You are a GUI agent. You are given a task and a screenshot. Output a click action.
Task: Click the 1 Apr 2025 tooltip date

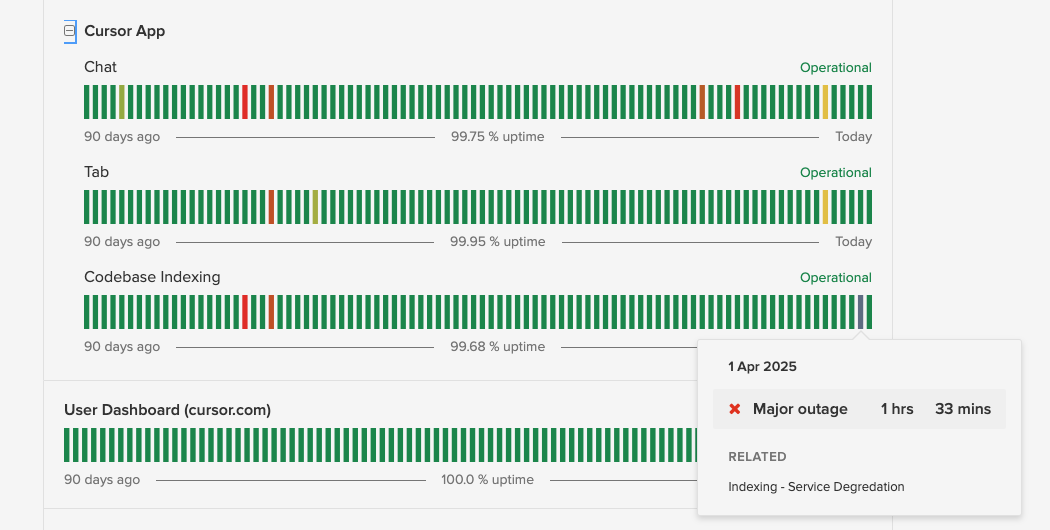click(762, 367)
